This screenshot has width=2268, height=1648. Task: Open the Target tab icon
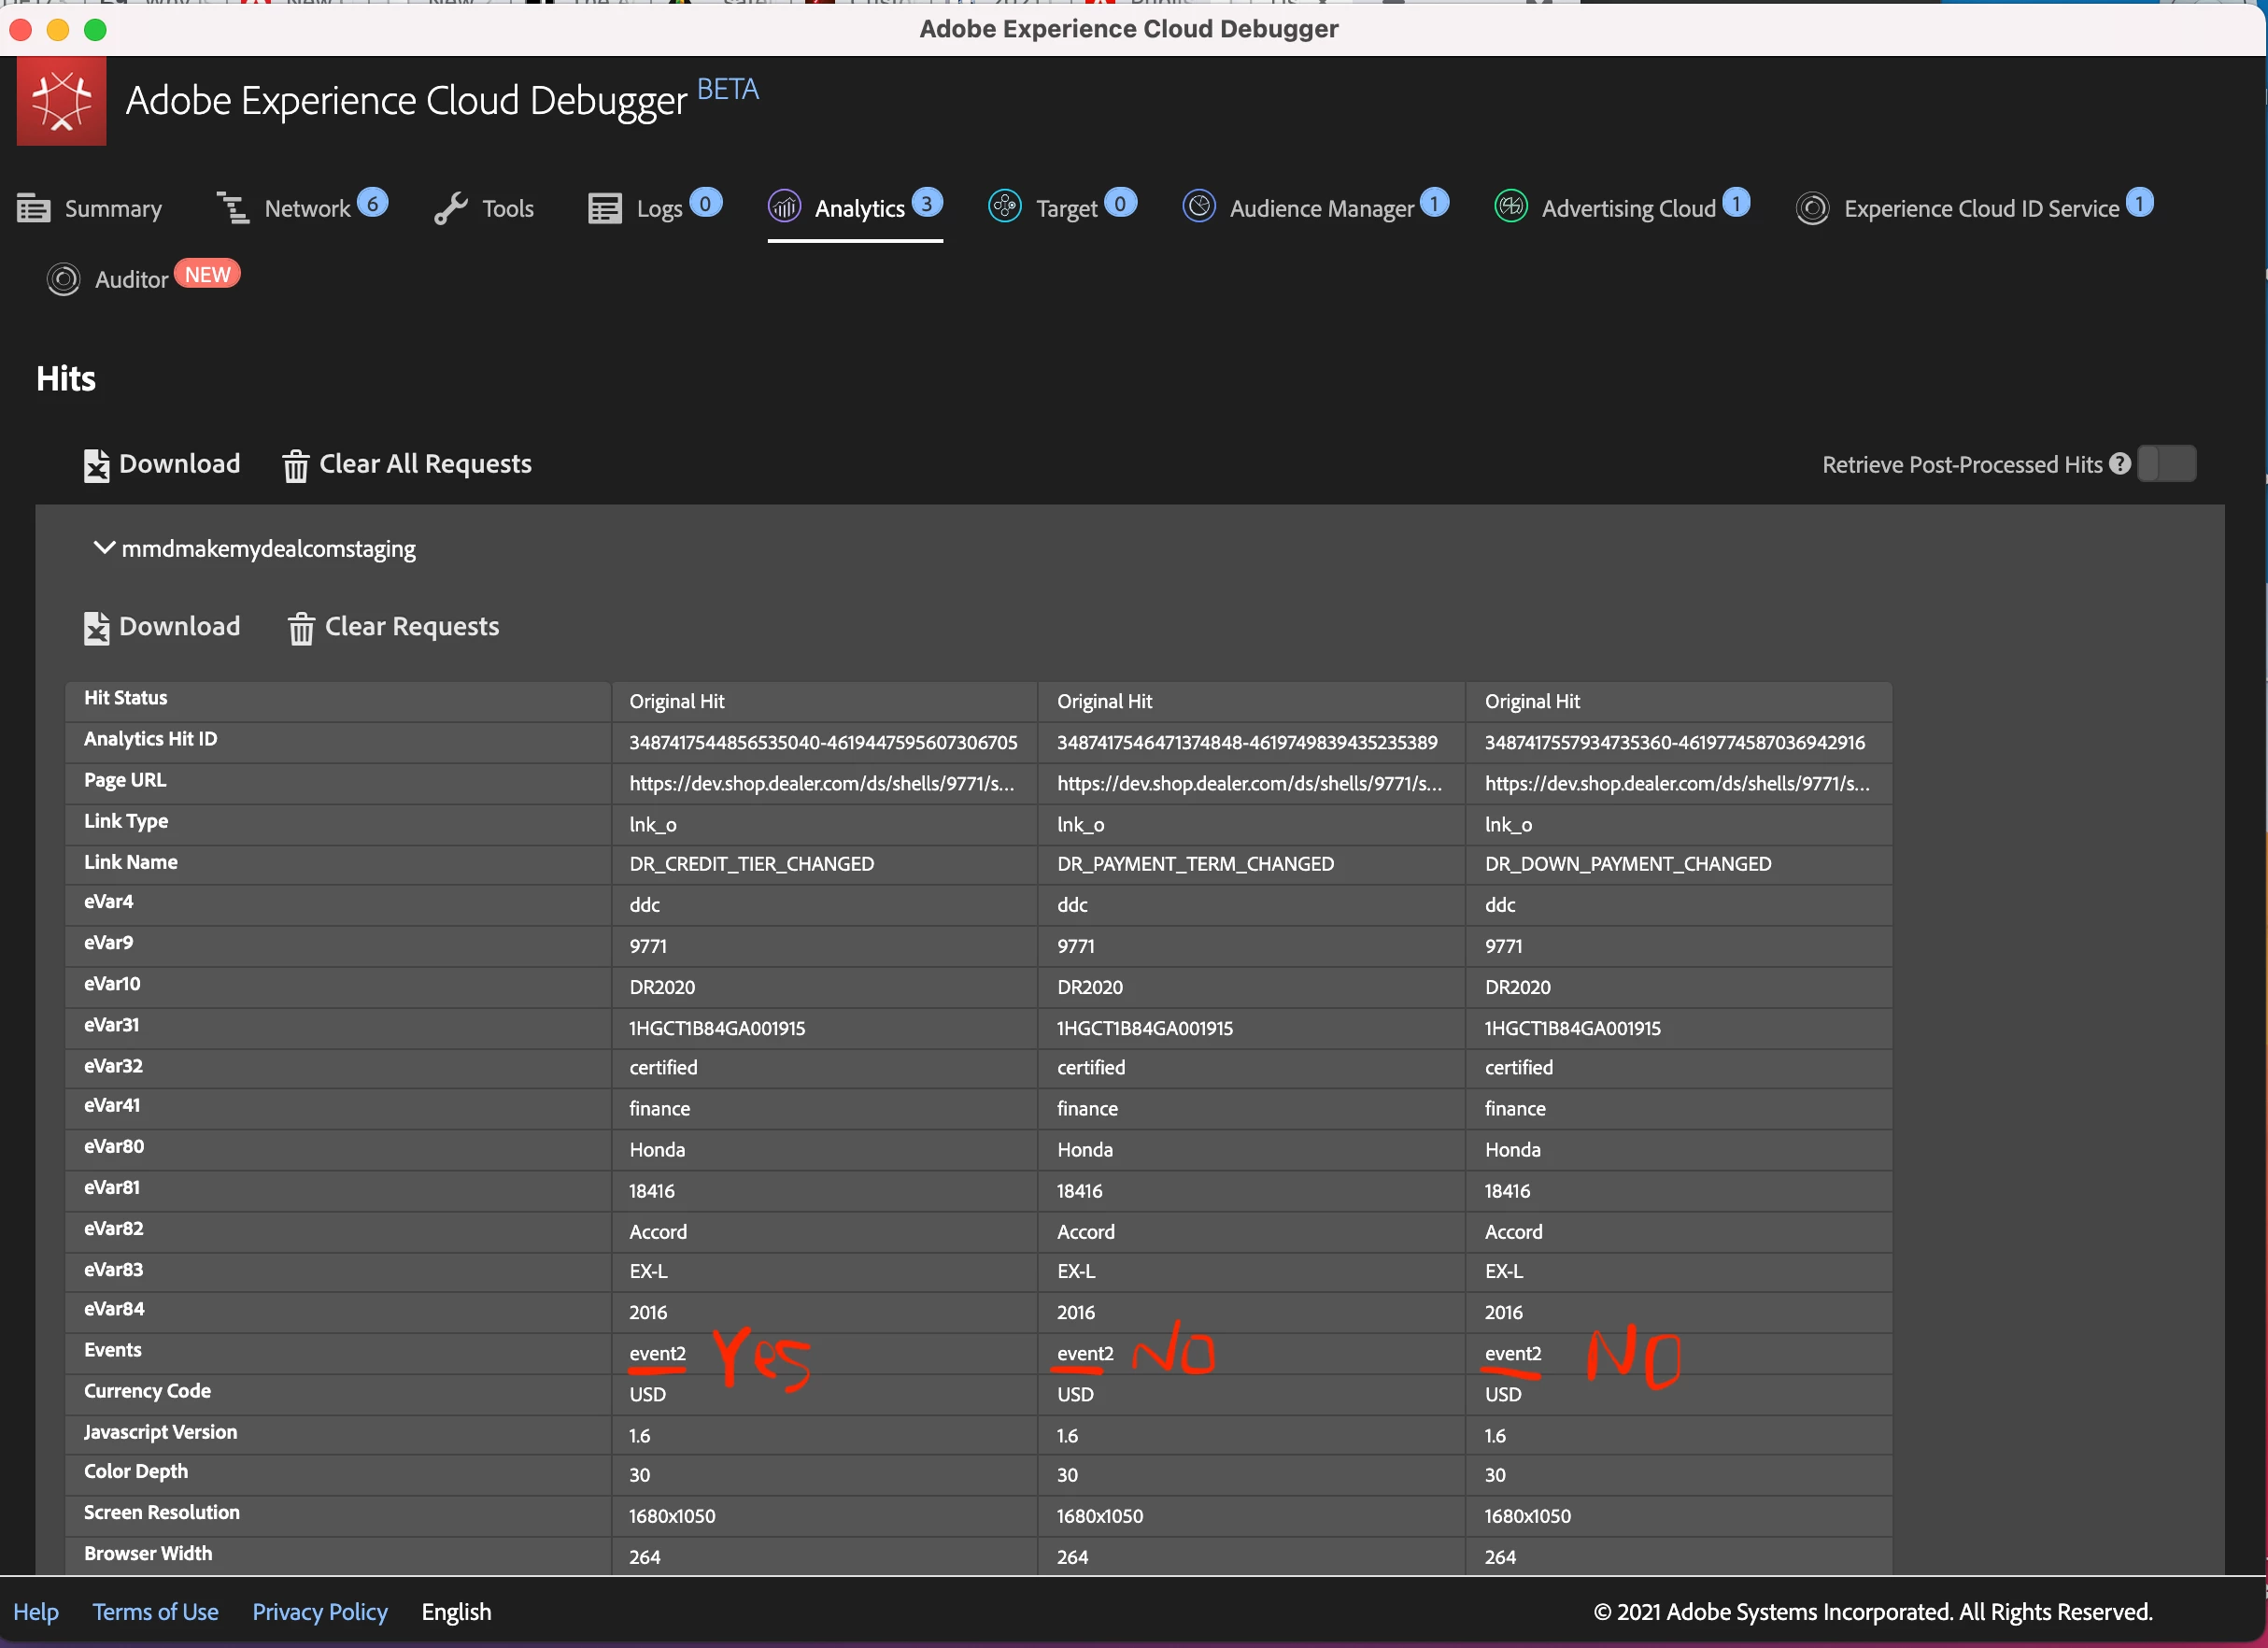(1004, 207)
